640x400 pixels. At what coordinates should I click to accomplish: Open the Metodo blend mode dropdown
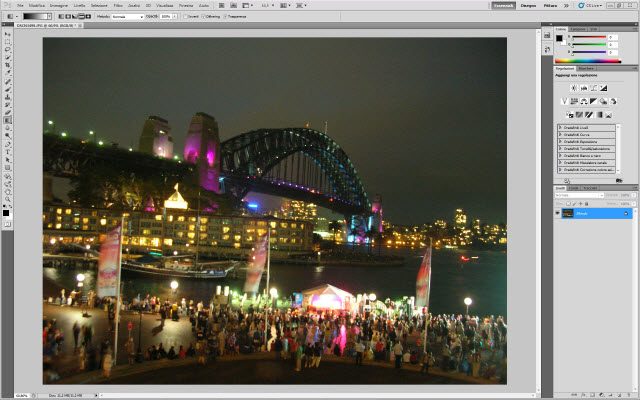click(125, 17)
